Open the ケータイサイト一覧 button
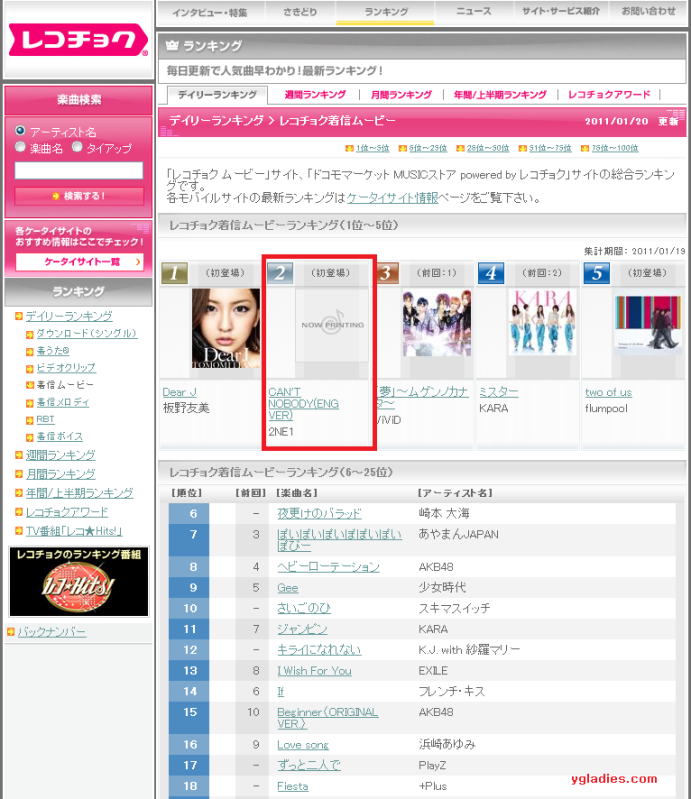The height and width of the screenshot is (799, 691). (x=79, y=262)
